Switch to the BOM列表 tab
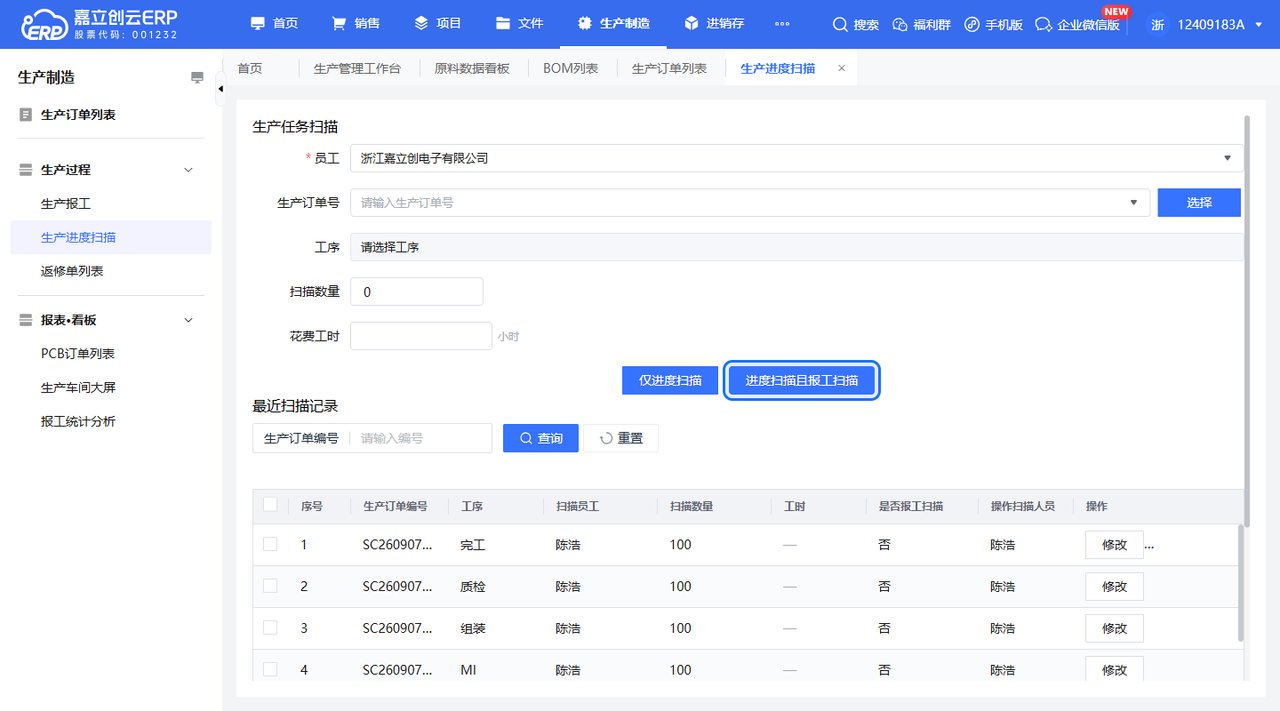The height and width of the screenshot is (711, 1280). click(571, 68)
